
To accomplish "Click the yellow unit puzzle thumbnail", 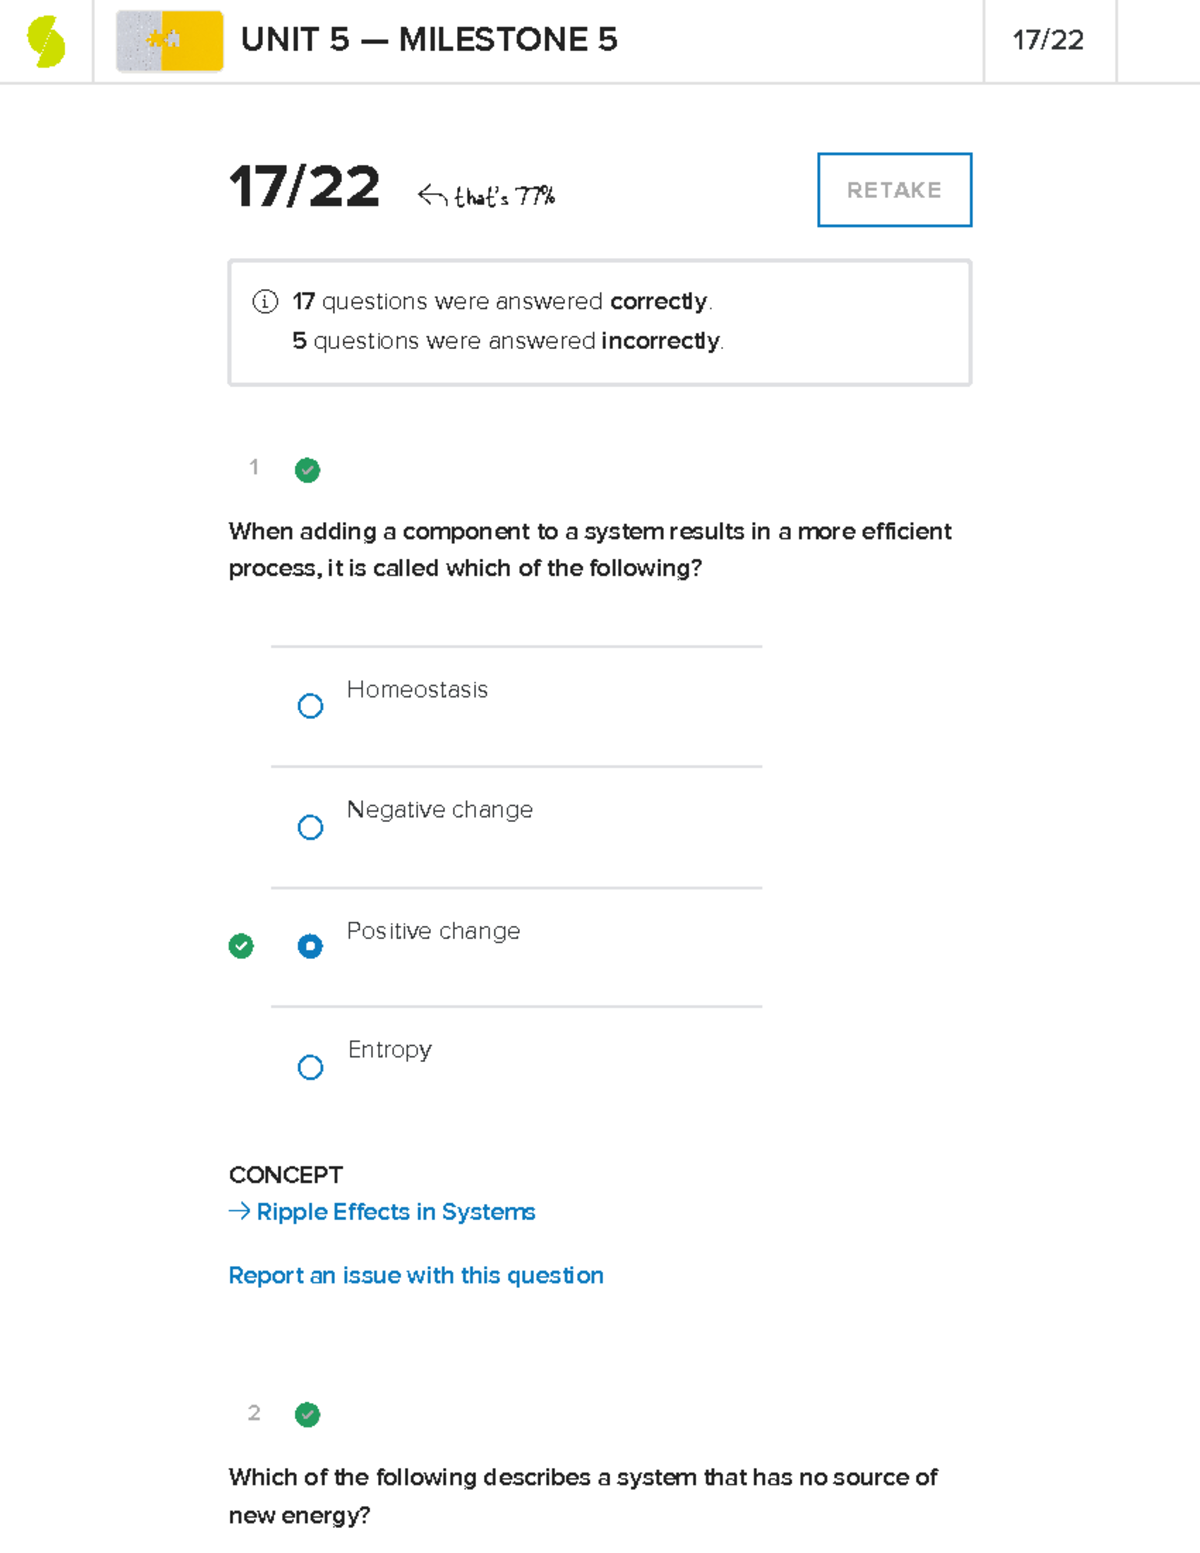I will click(x=170, y=41).
